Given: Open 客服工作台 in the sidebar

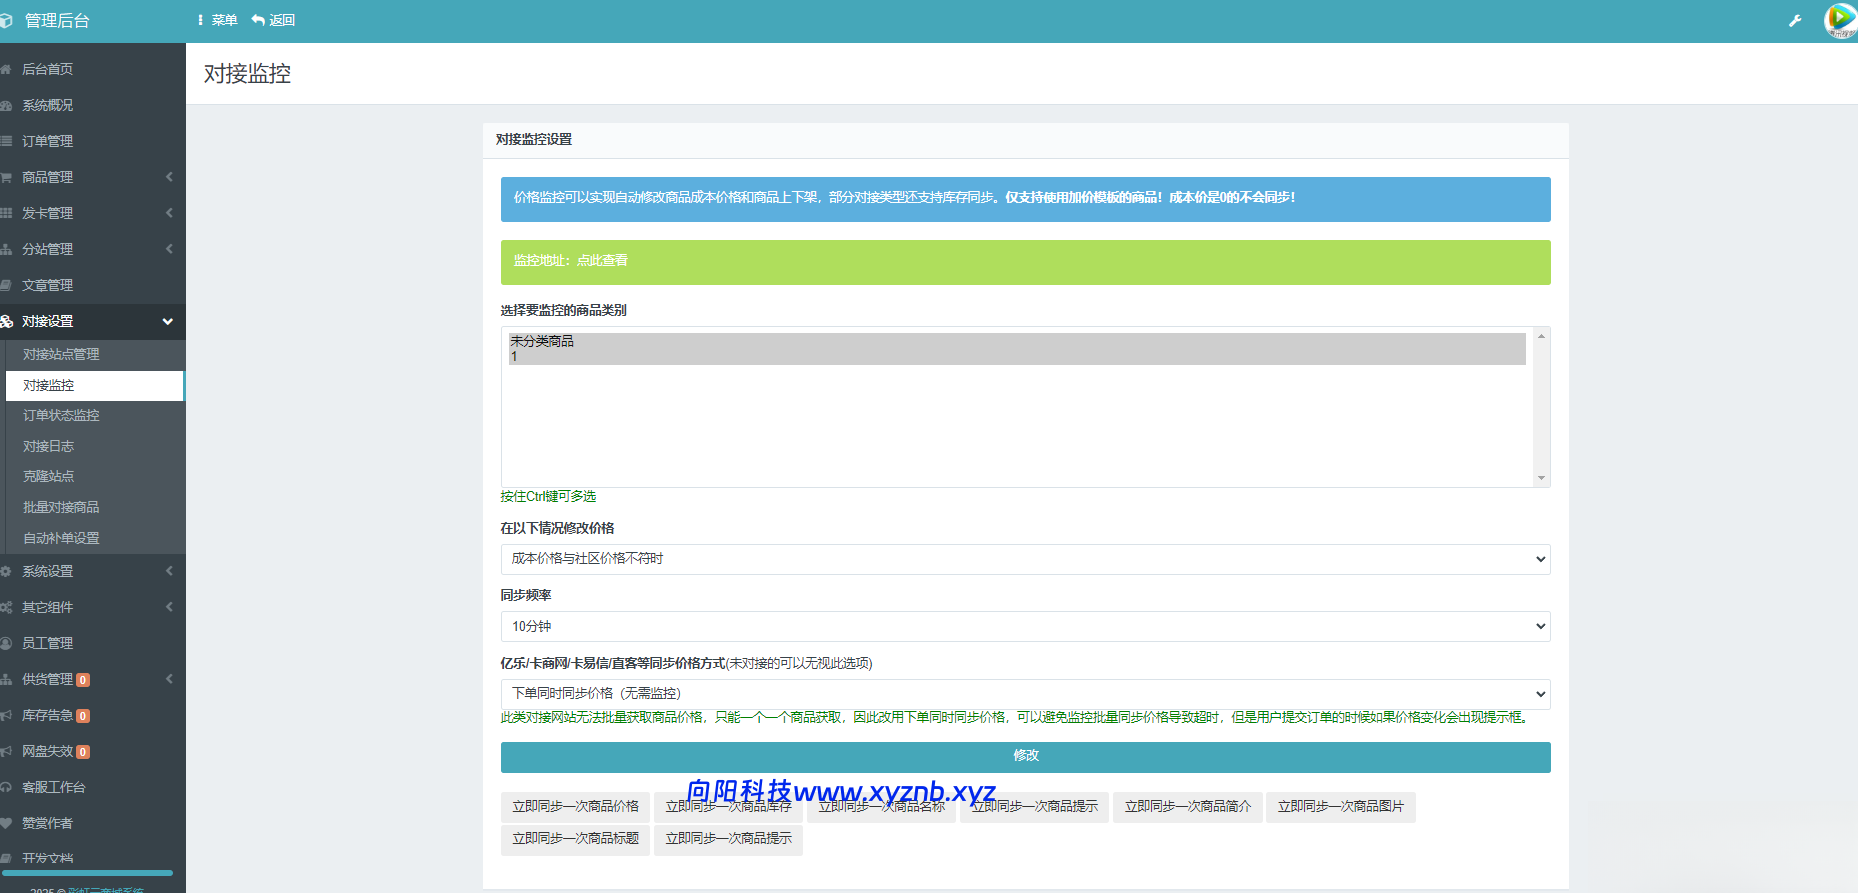Looking at the screenshot, I should [92, 787].
